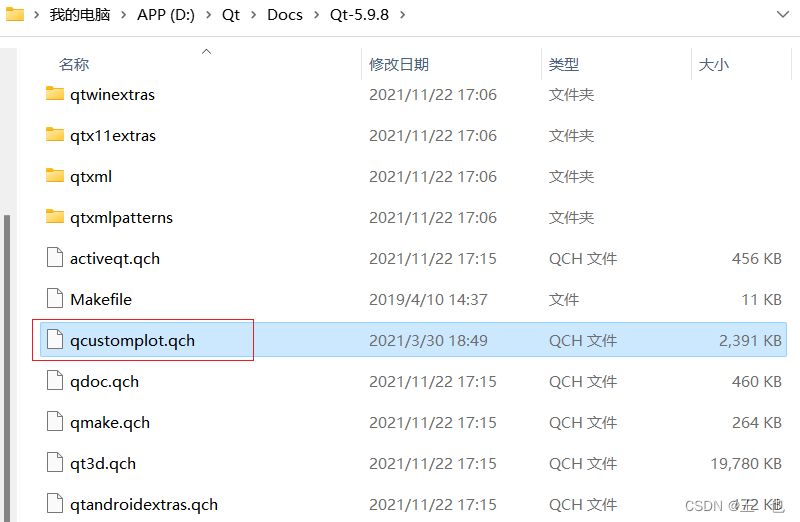Click QCH 文件 type of qcustomplot.qch
Image resolution: width=800 pixels, height=522 pixels.
[583, 340]
